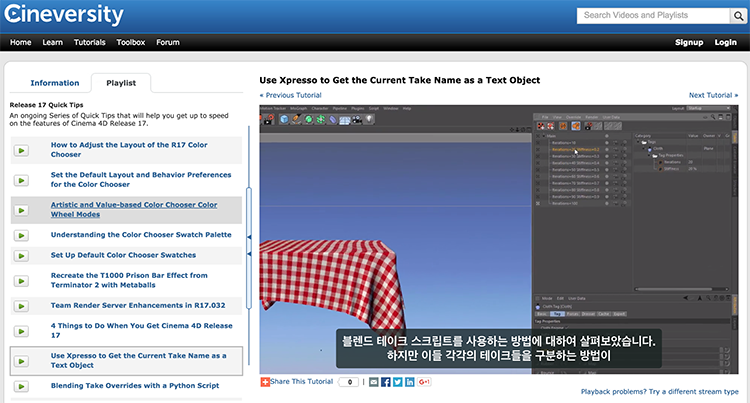The width and height of the screenshot is (750, 403).
Task: Switch to the Playlist tab
Action: (x=121, y=83)
